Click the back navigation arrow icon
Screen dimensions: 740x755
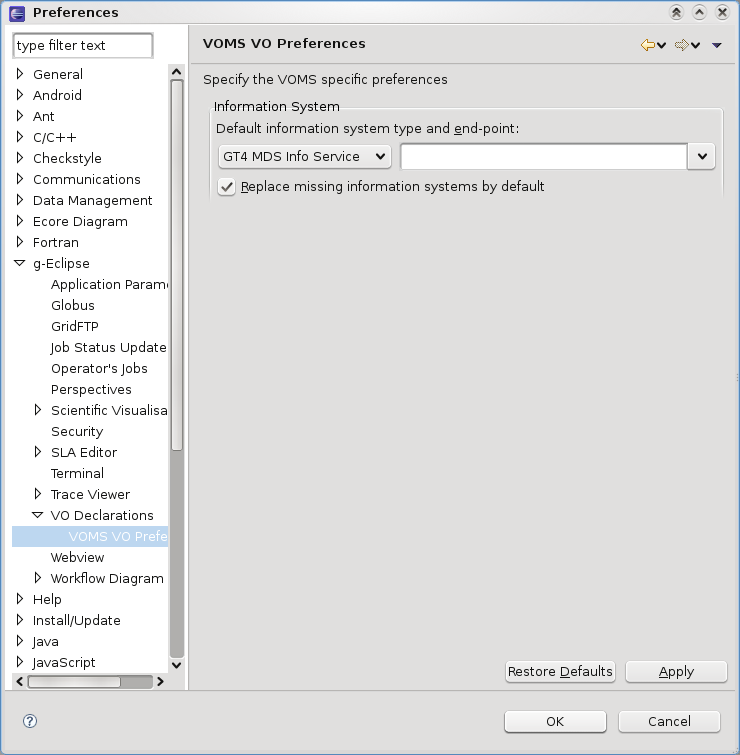647,45
